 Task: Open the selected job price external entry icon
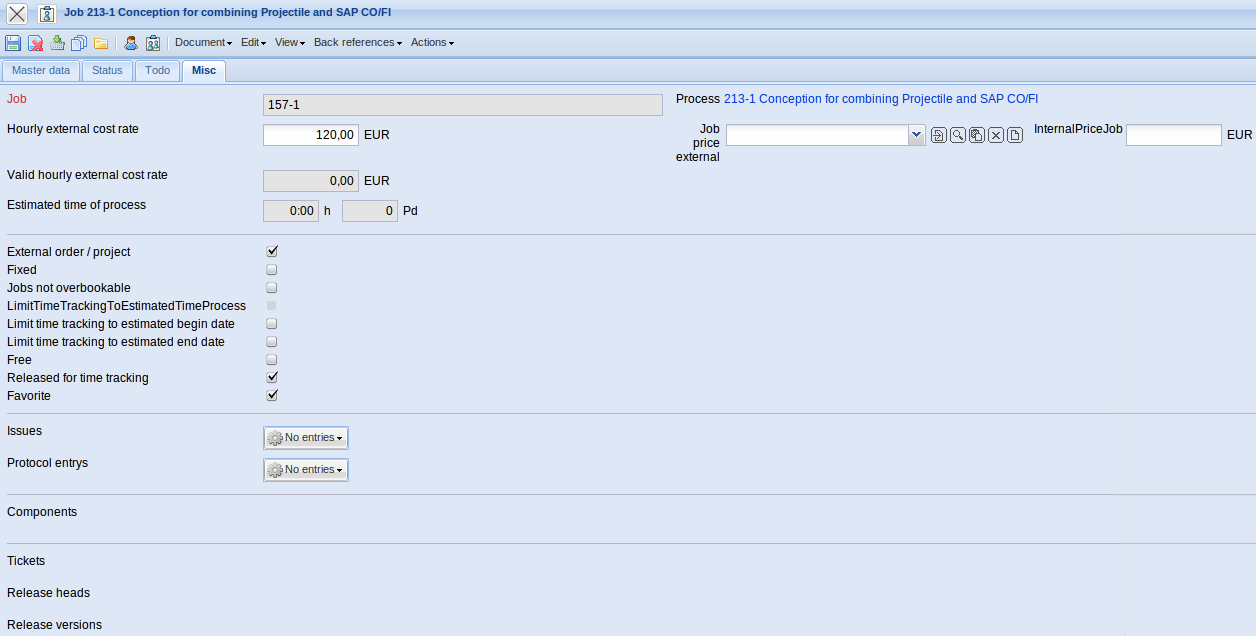click(939, 135)
